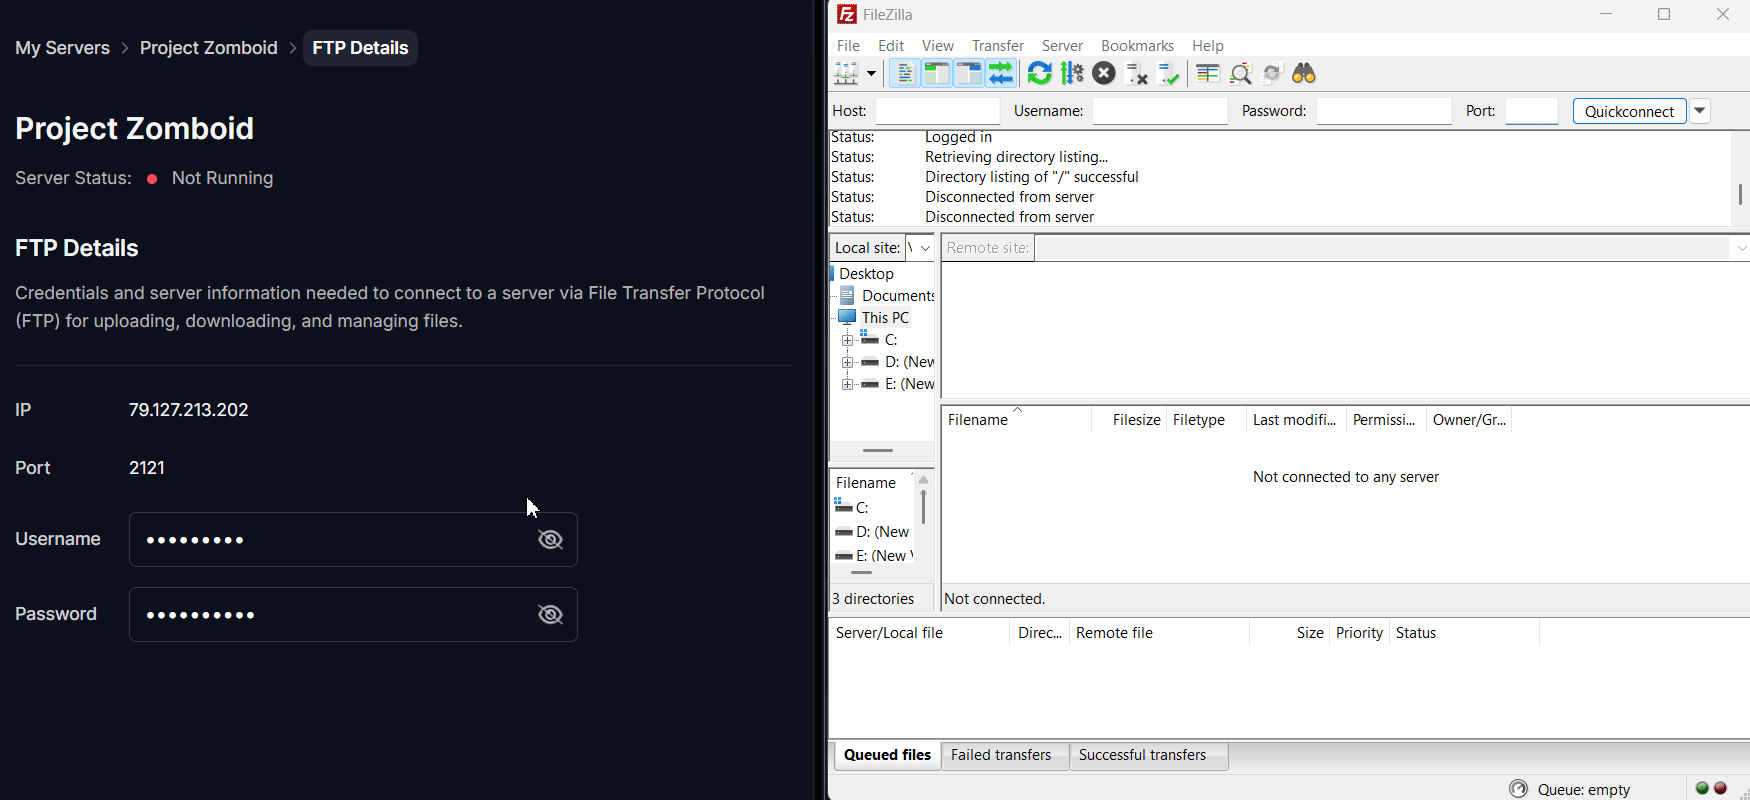Cancel the current operation in FileZilla
Screen dimensions: 1750x800
(1104, 74)
